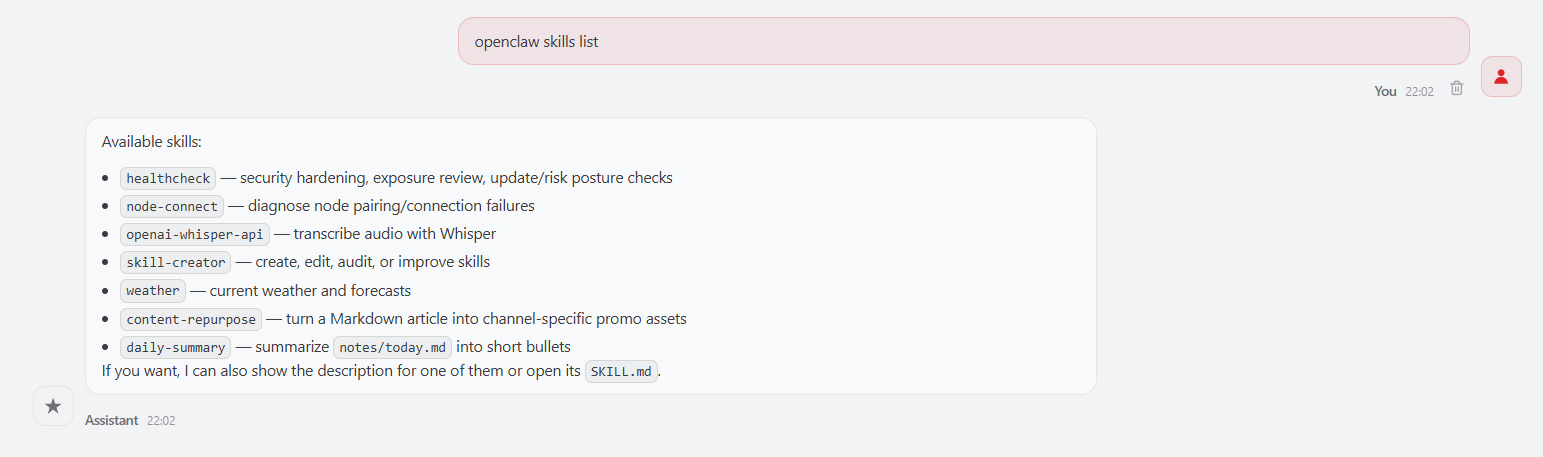Click the weather code tag
Screen dimensions: 1543x457
tap(153, 291)
